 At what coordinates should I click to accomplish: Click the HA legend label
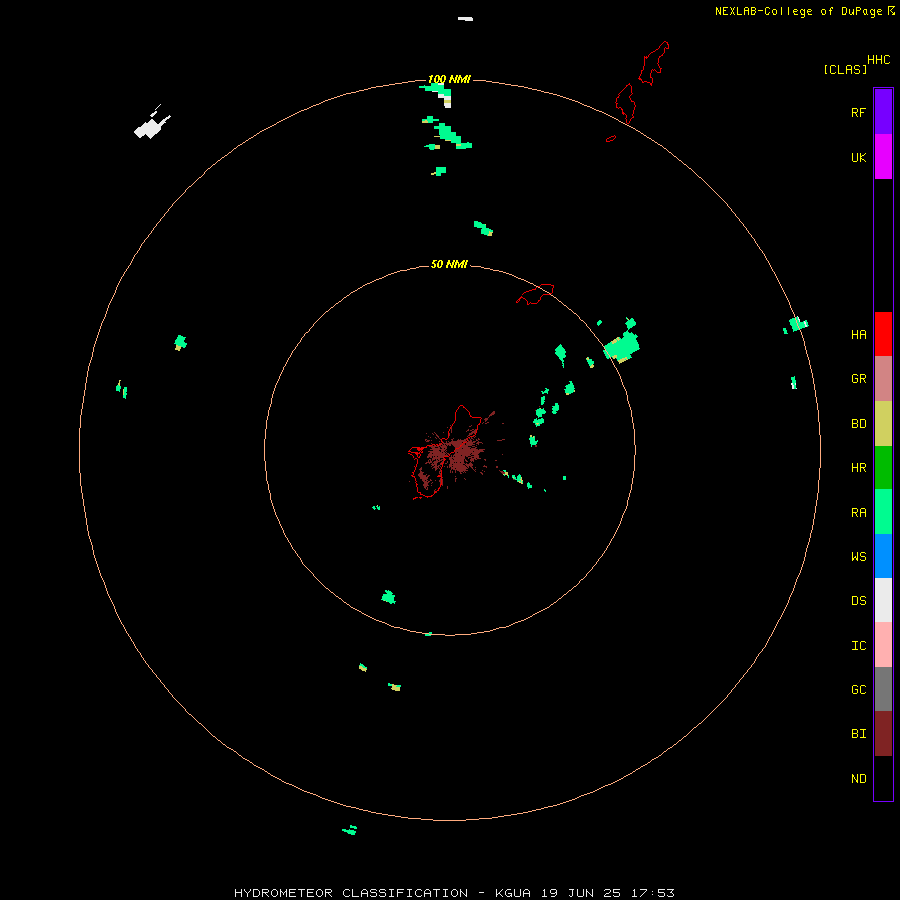click(x=858, y=335)
